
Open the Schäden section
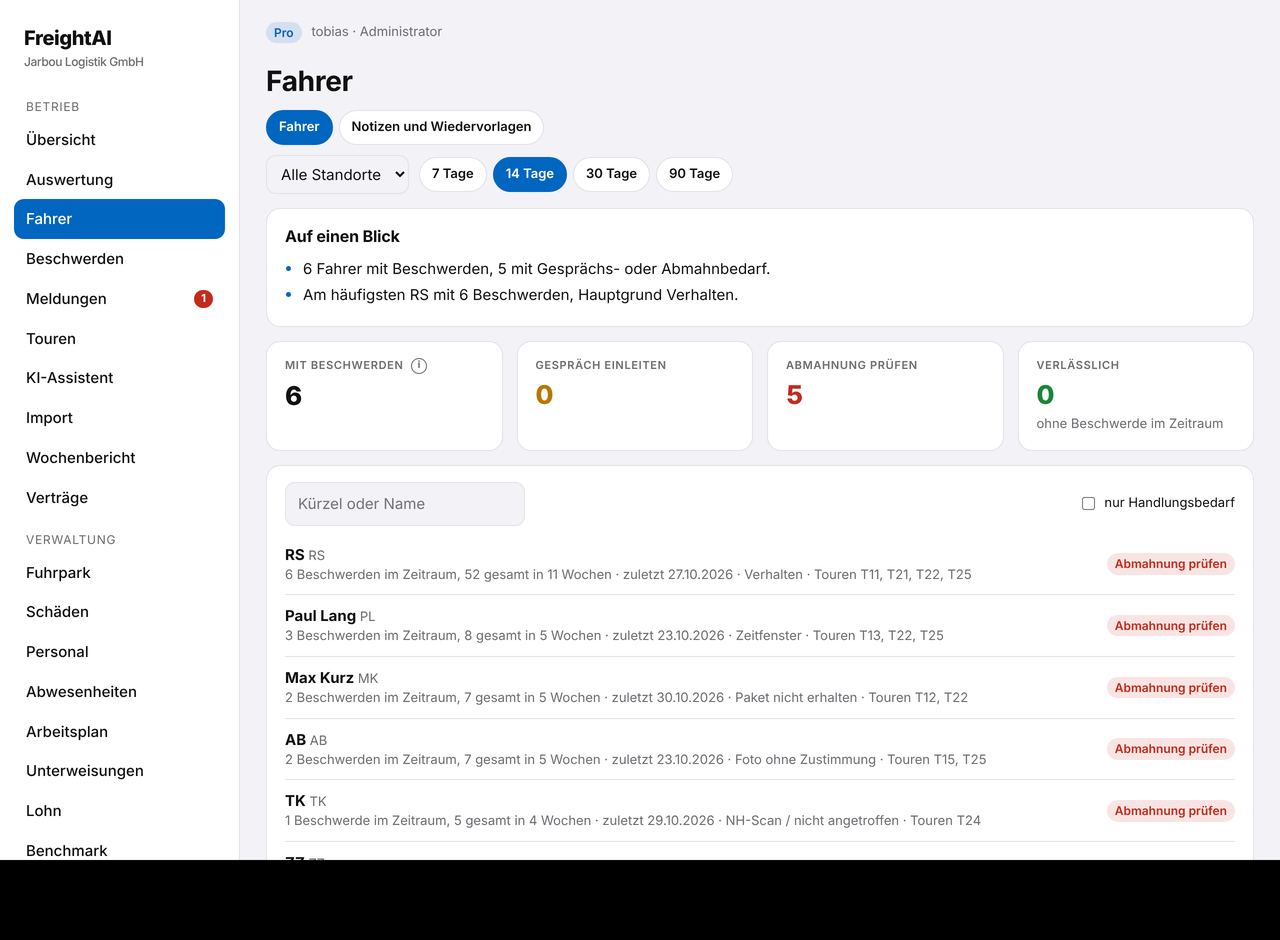click(x=119, y=612)
